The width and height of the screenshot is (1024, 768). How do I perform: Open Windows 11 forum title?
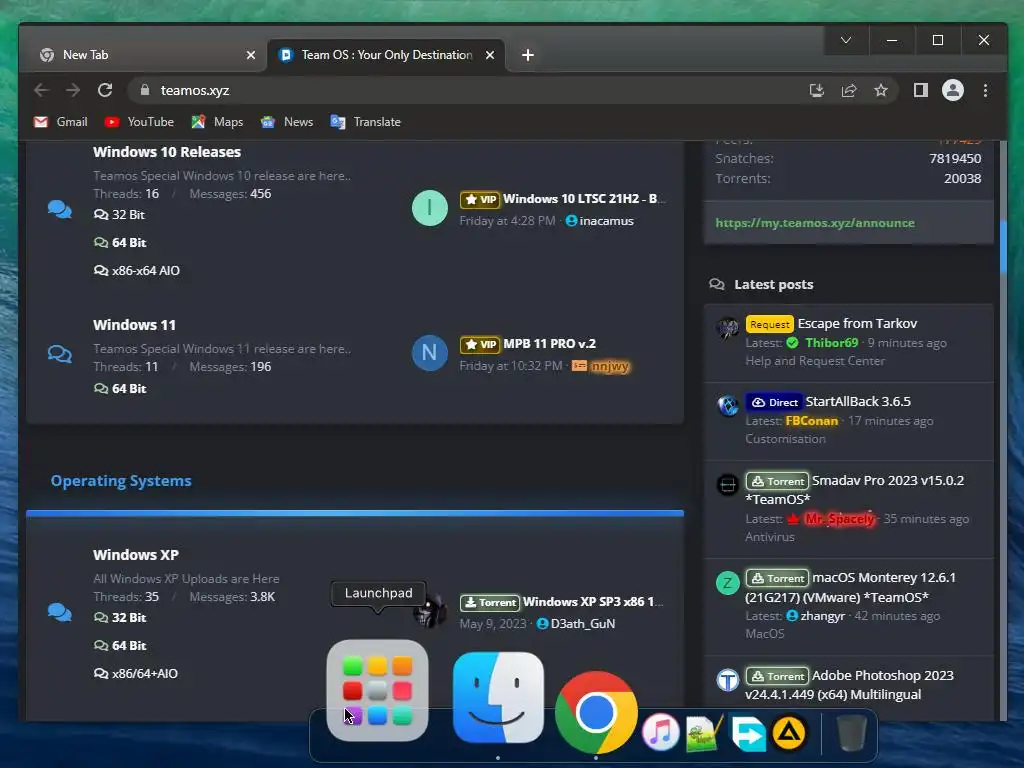click(x=134, y=325)
